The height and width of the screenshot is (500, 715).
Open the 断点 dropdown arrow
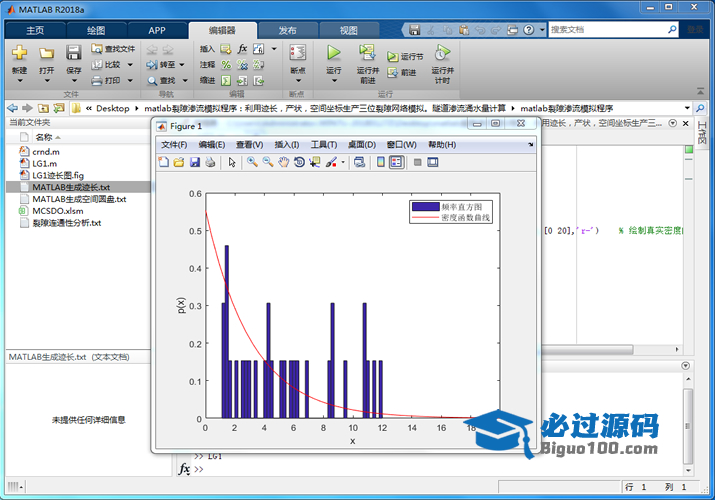point(298,81)
